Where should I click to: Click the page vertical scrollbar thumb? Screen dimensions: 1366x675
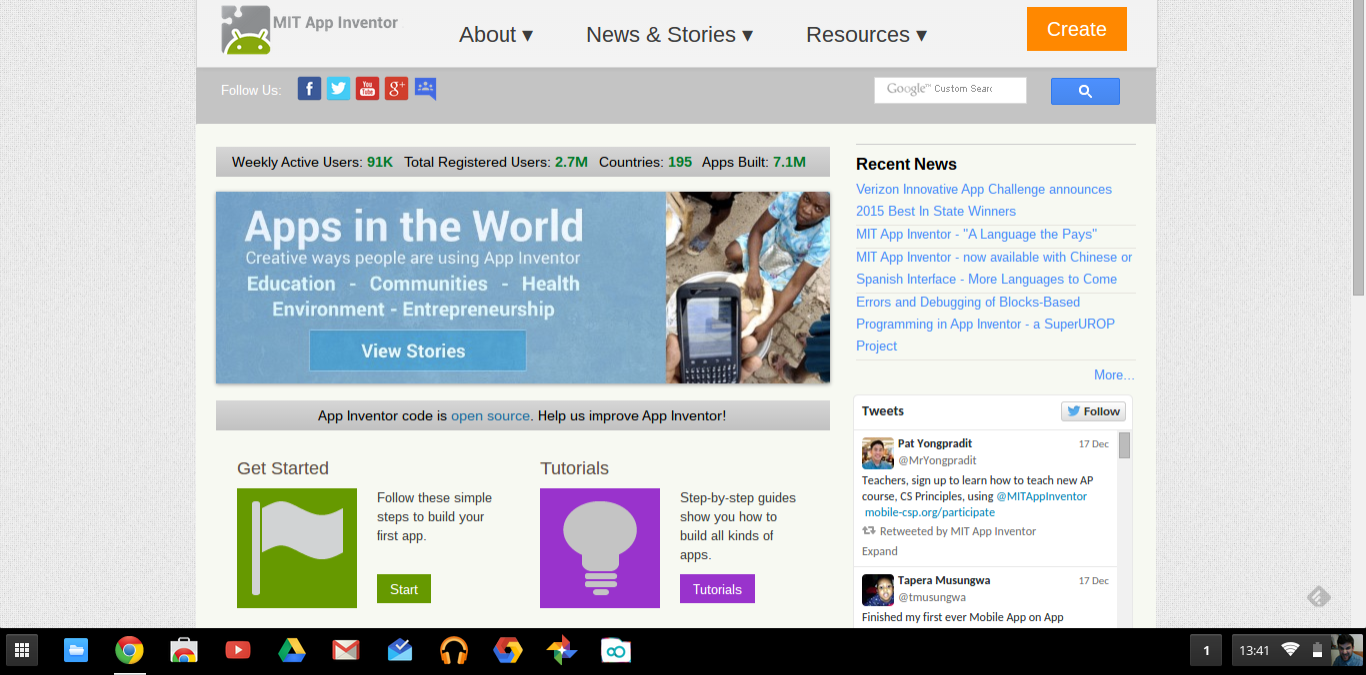tap(1358, 148)
